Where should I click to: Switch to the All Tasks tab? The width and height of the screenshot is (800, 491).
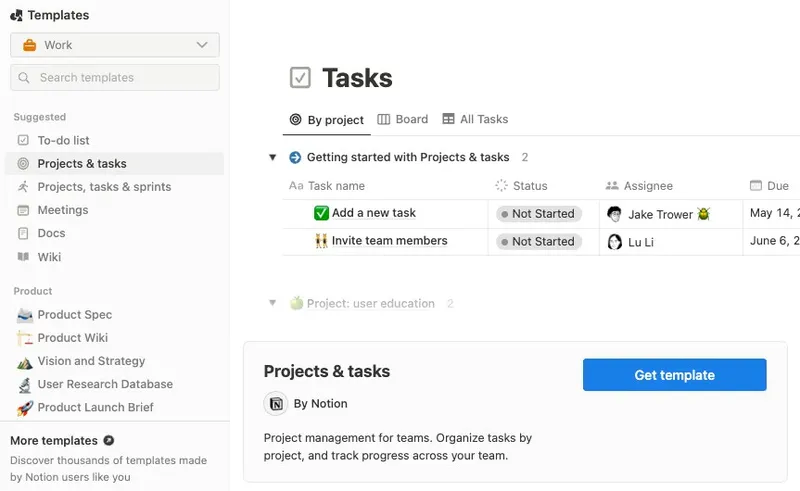pos(475,119)
